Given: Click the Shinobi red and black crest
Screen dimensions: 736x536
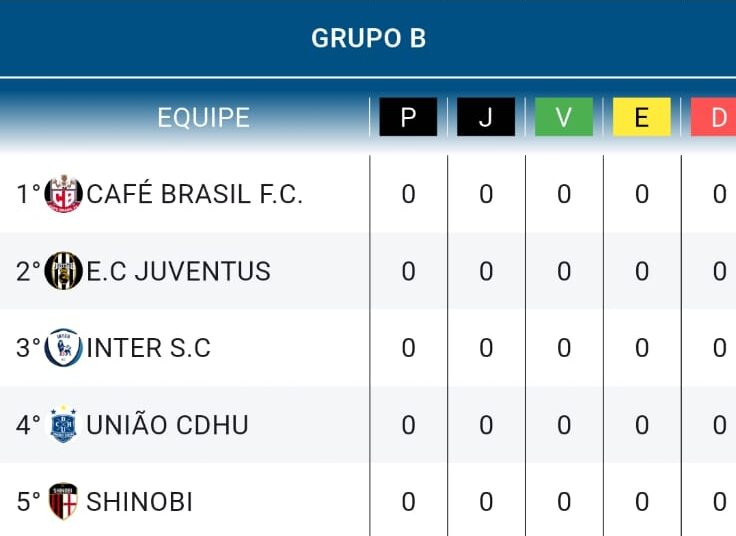Looking at the screenshot, I should (63, 501).
